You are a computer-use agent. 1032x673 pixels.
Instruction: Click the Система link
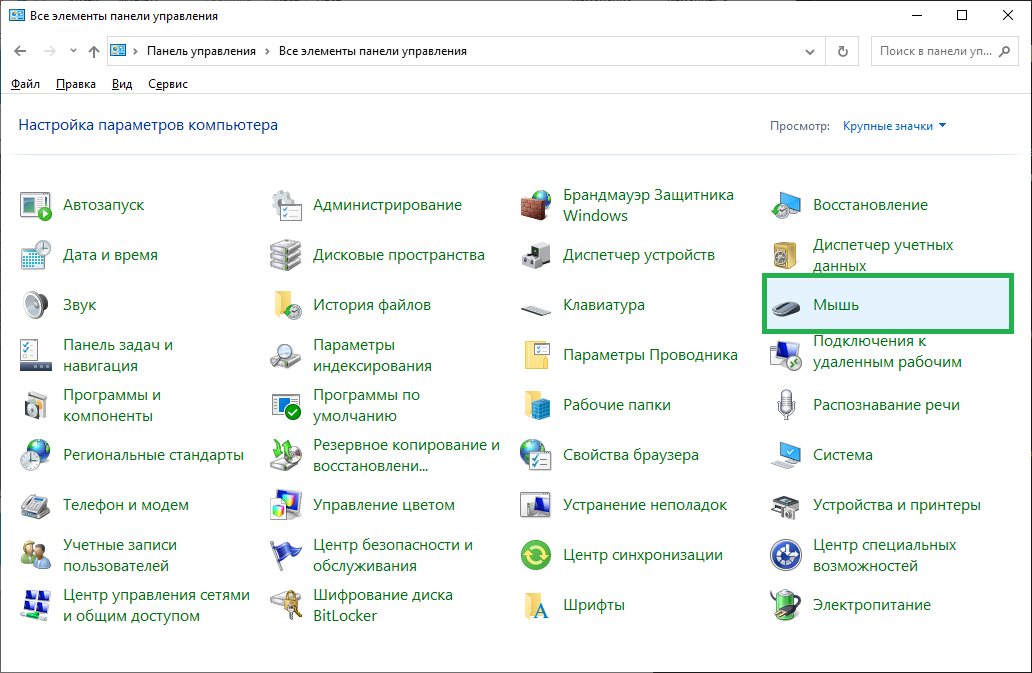pos(842,455)
